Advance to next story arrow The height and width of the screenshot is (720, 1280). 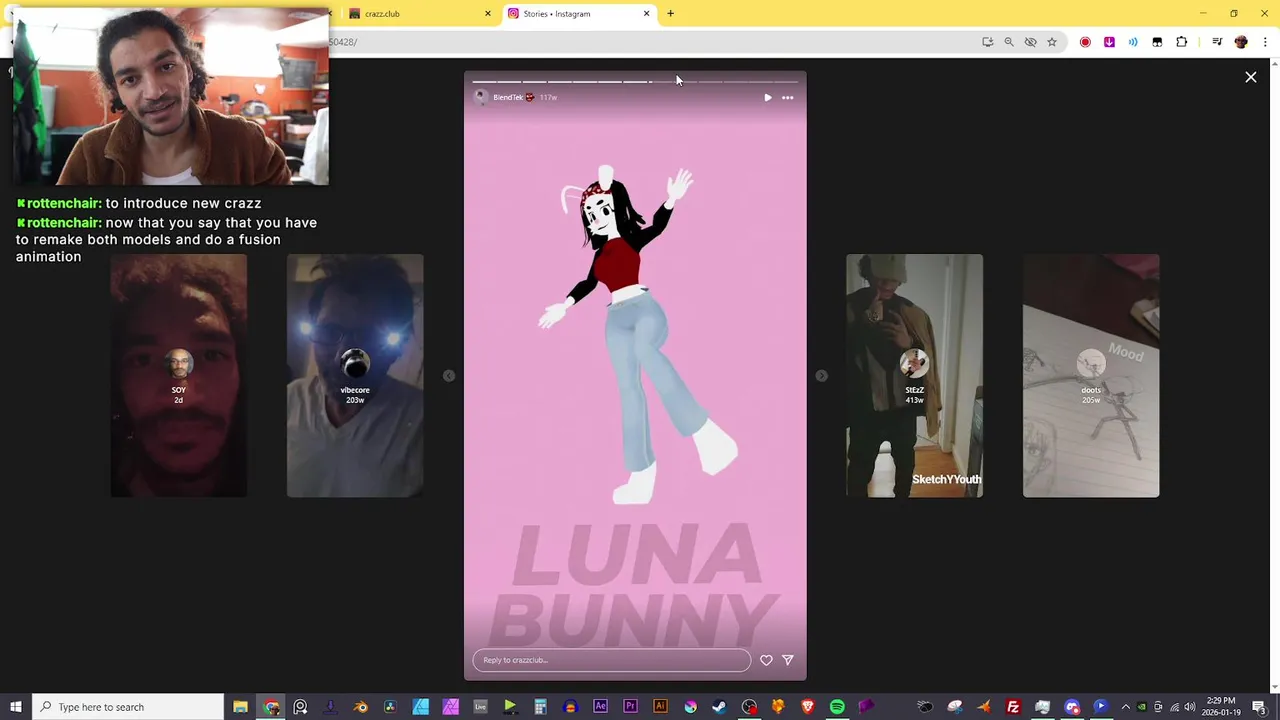[821, 376]
